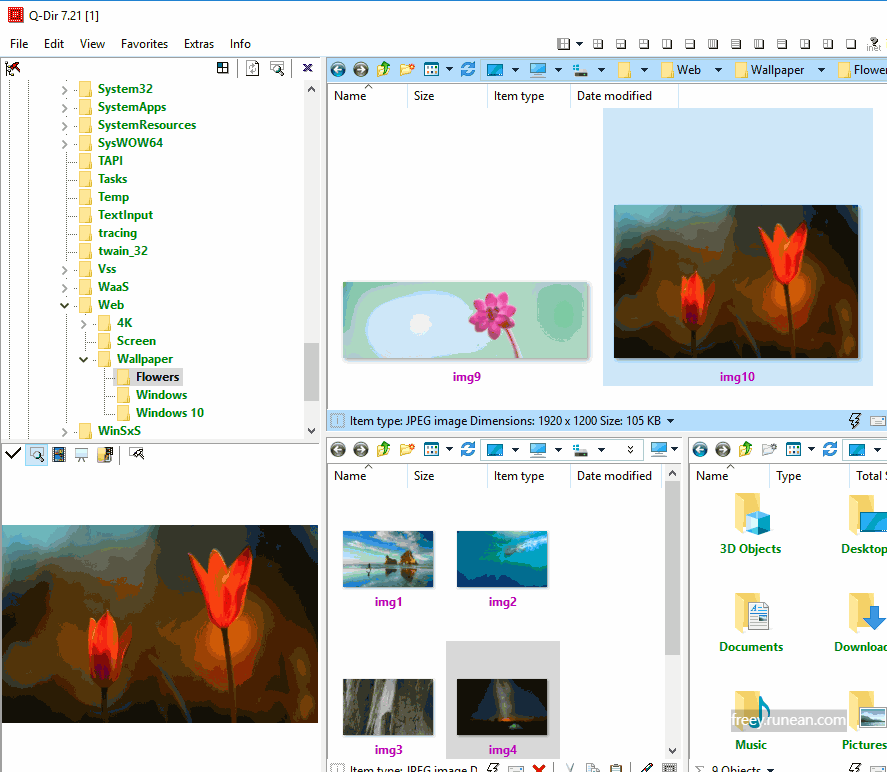This screenshot has width=887, height=772.
Task: Collapse the Web folder in tree
Action: point(64,305)
